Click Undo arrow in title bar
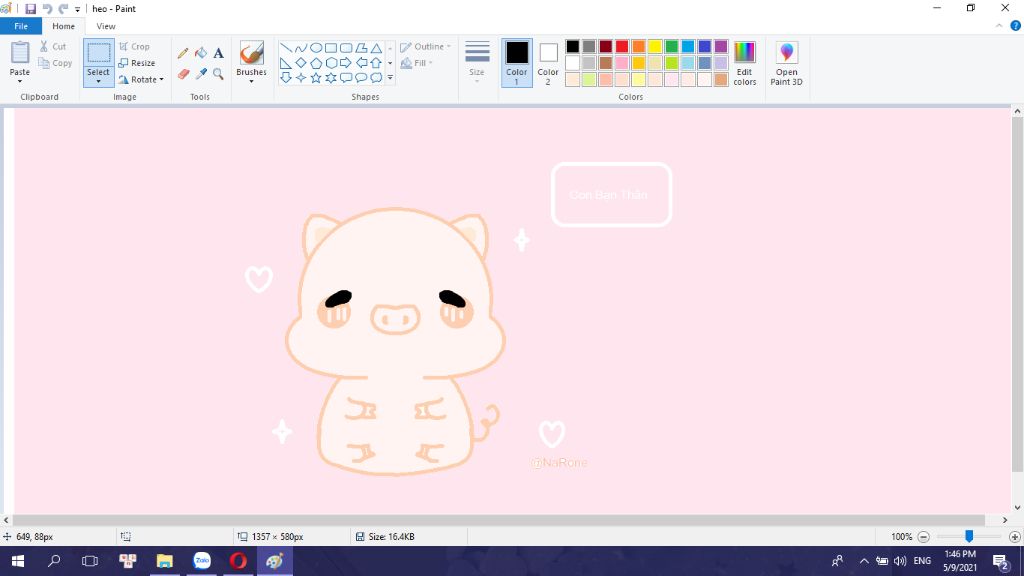The width and height of the screenshot is (1024, 576). (x=46, y=8)
